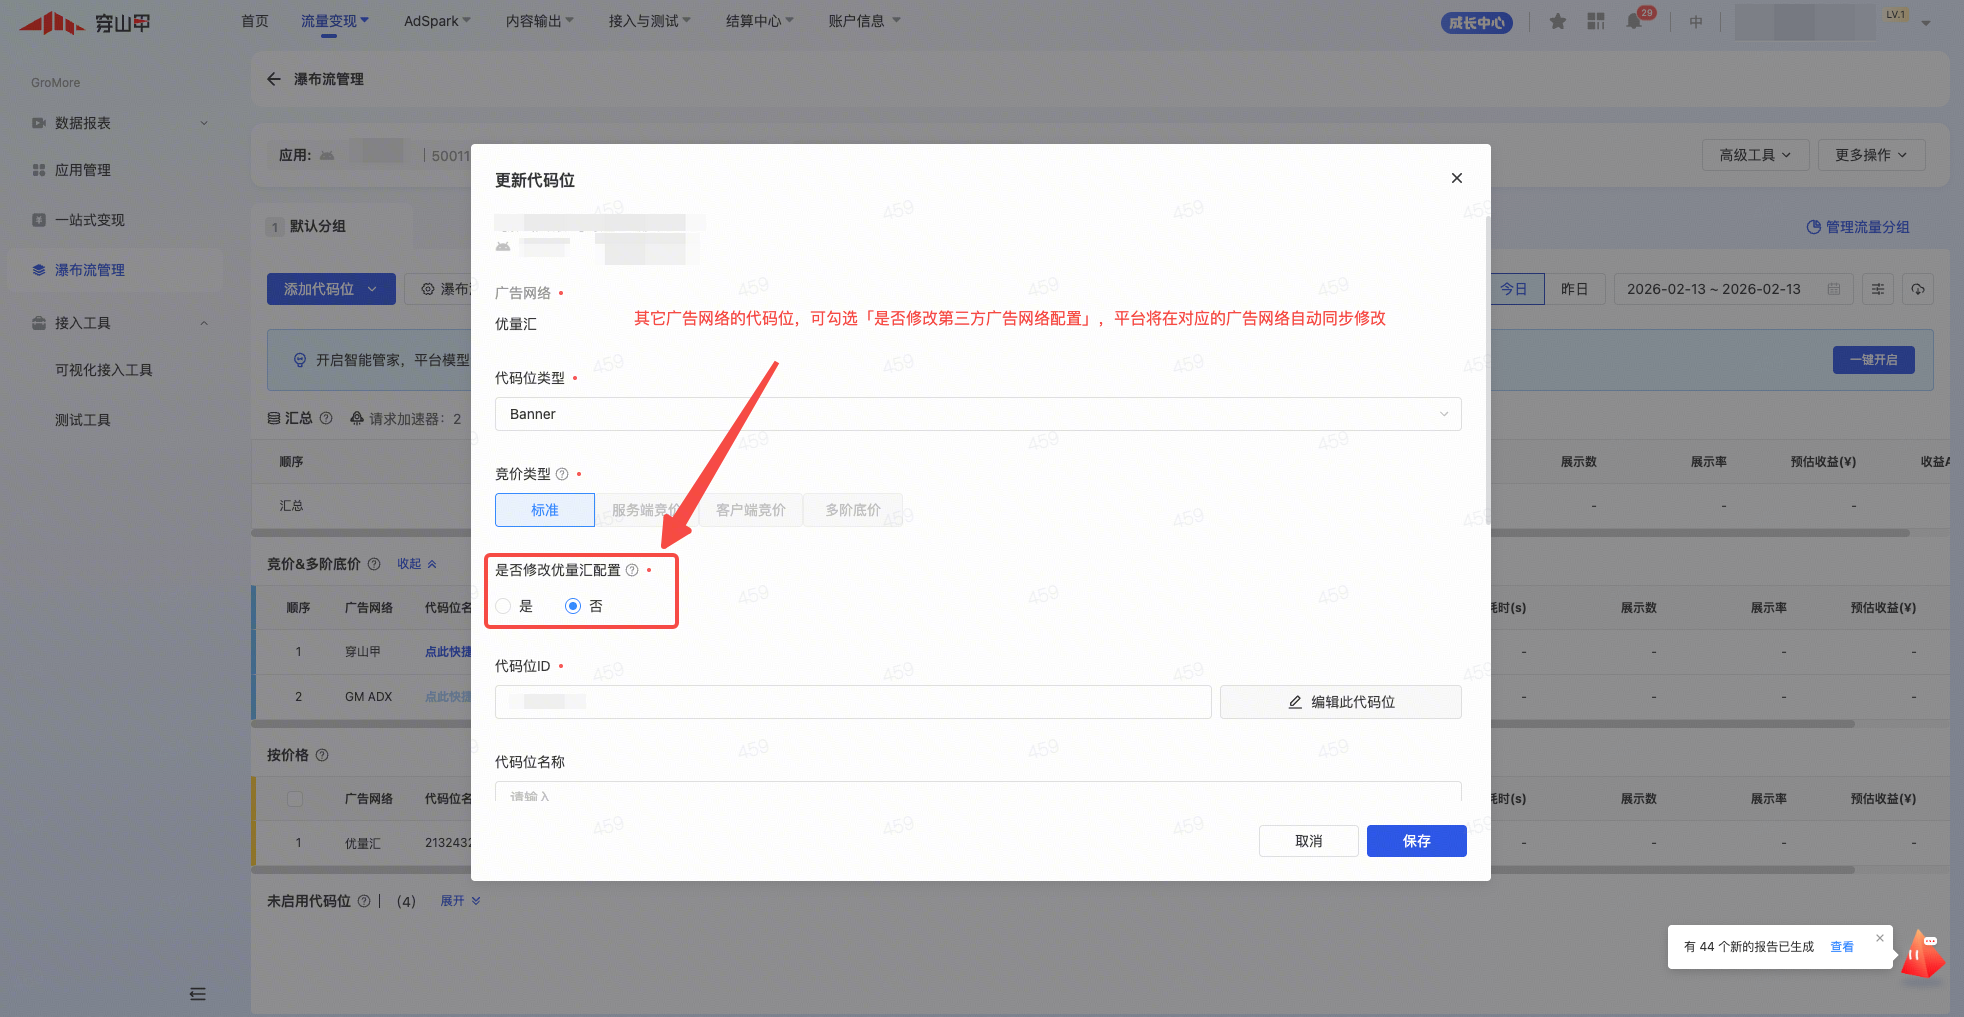Click the back arrow beside 瀑布流管理
The height and width of the screenshot is (1017, 1964).
(274, 79)
